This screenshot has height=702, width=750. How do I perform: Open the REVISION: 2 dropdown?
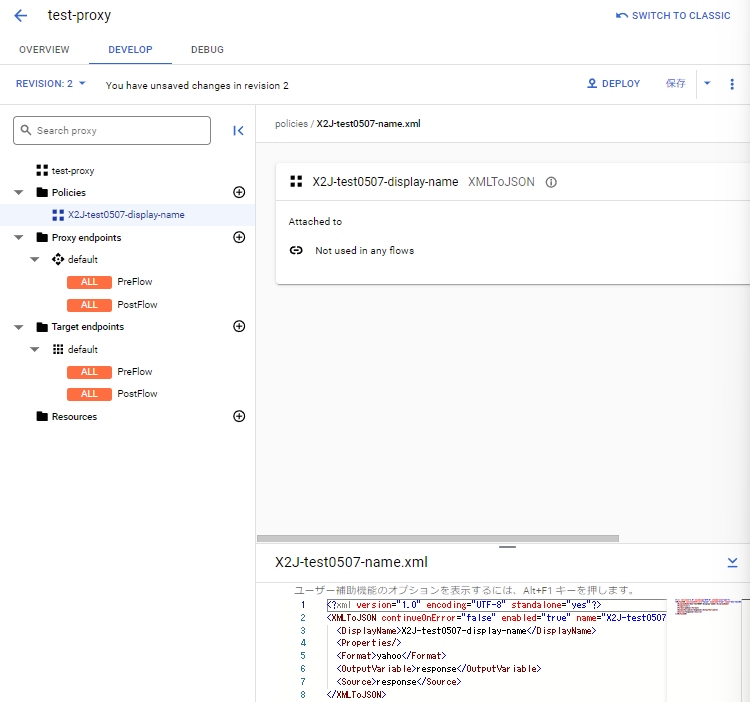point(50,84)
